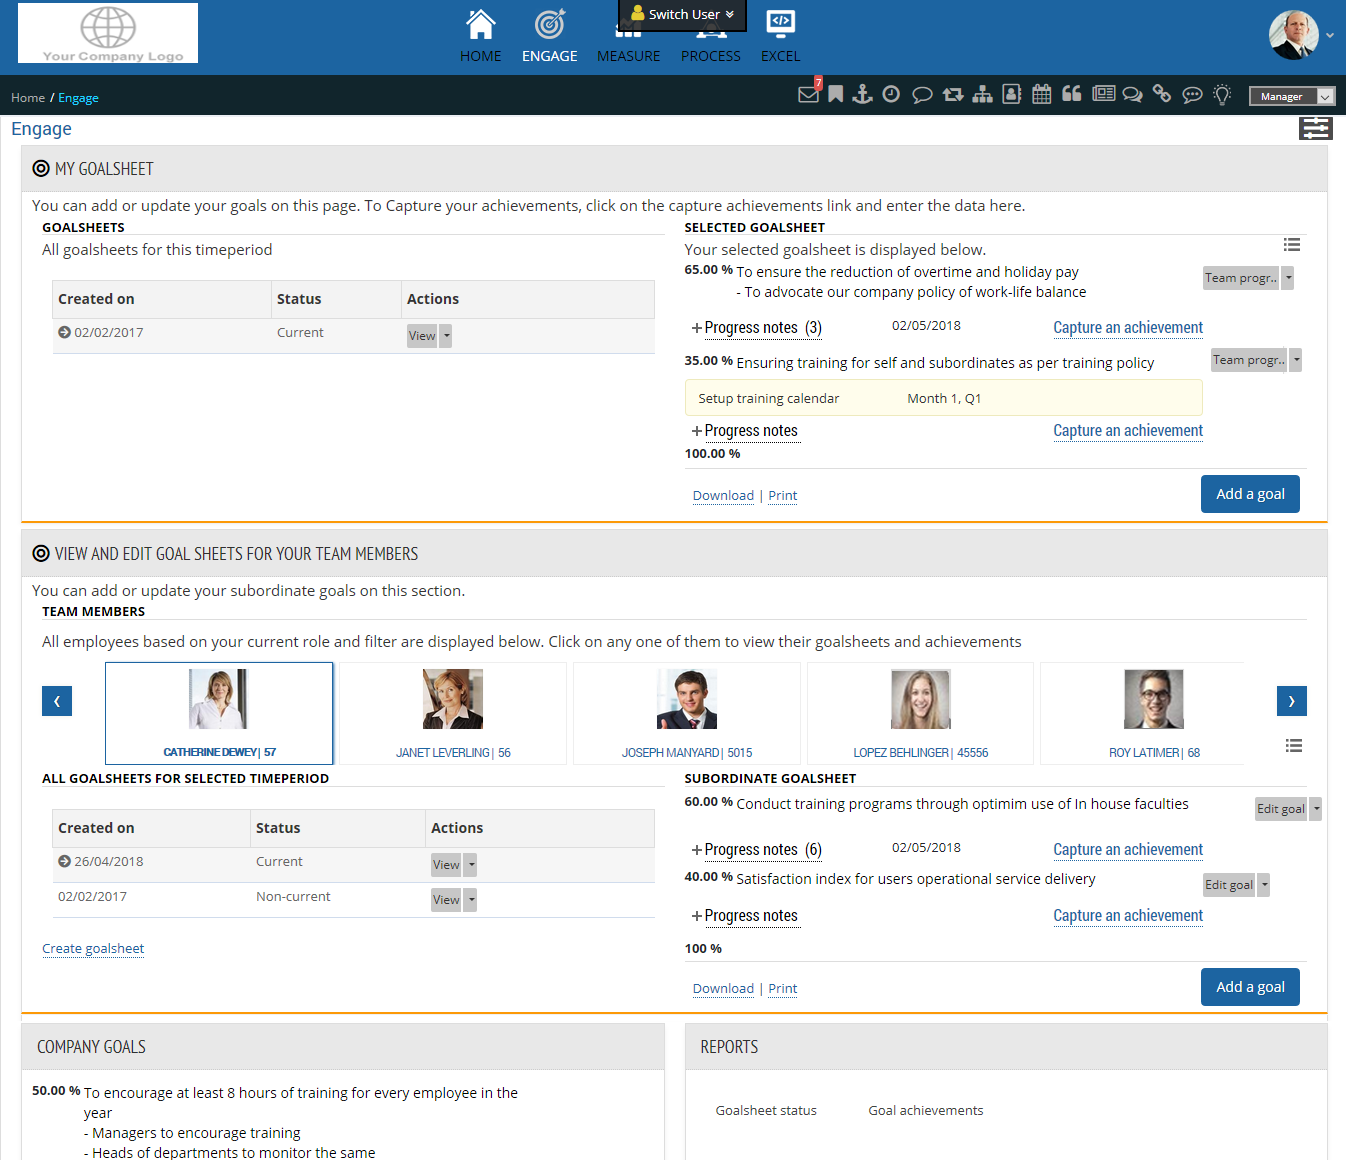
Task: Open the EXCEL navigation item
Action: (x=781, y=36)
